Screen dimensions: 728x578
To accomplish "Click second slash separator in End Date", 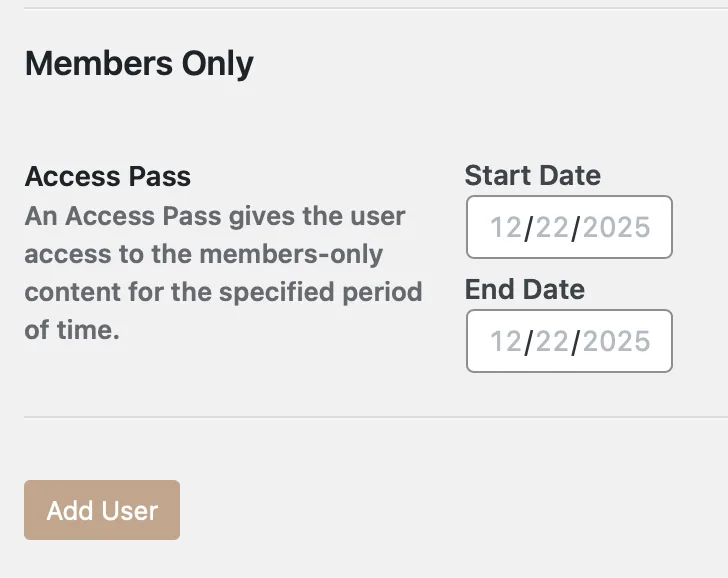I will [x=576, y=341].
